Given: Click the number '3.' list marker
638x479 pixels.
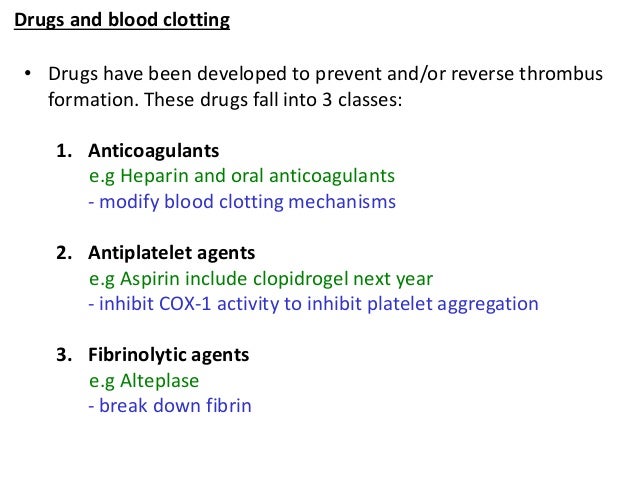Looking at the screenshot, I should point(64,355).
